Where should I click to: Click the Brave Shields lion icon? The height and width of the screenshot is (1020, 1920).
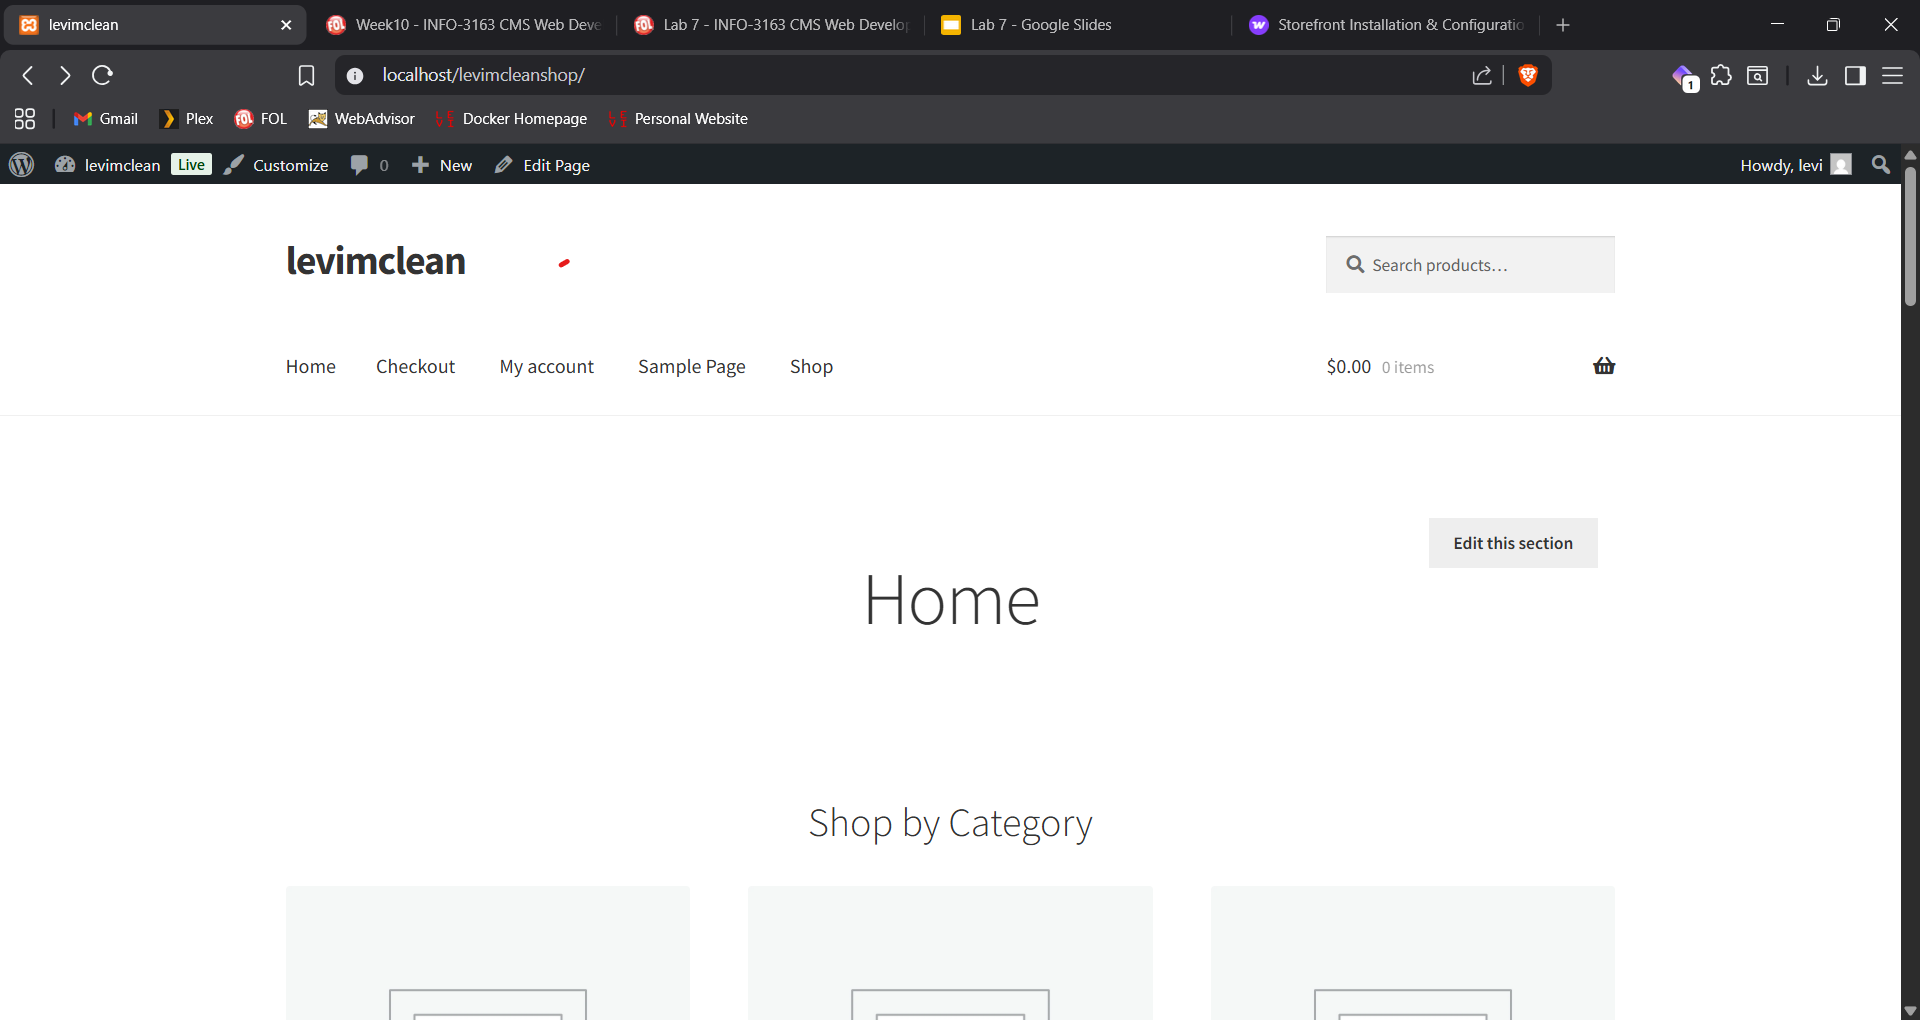click(1527, 75)
